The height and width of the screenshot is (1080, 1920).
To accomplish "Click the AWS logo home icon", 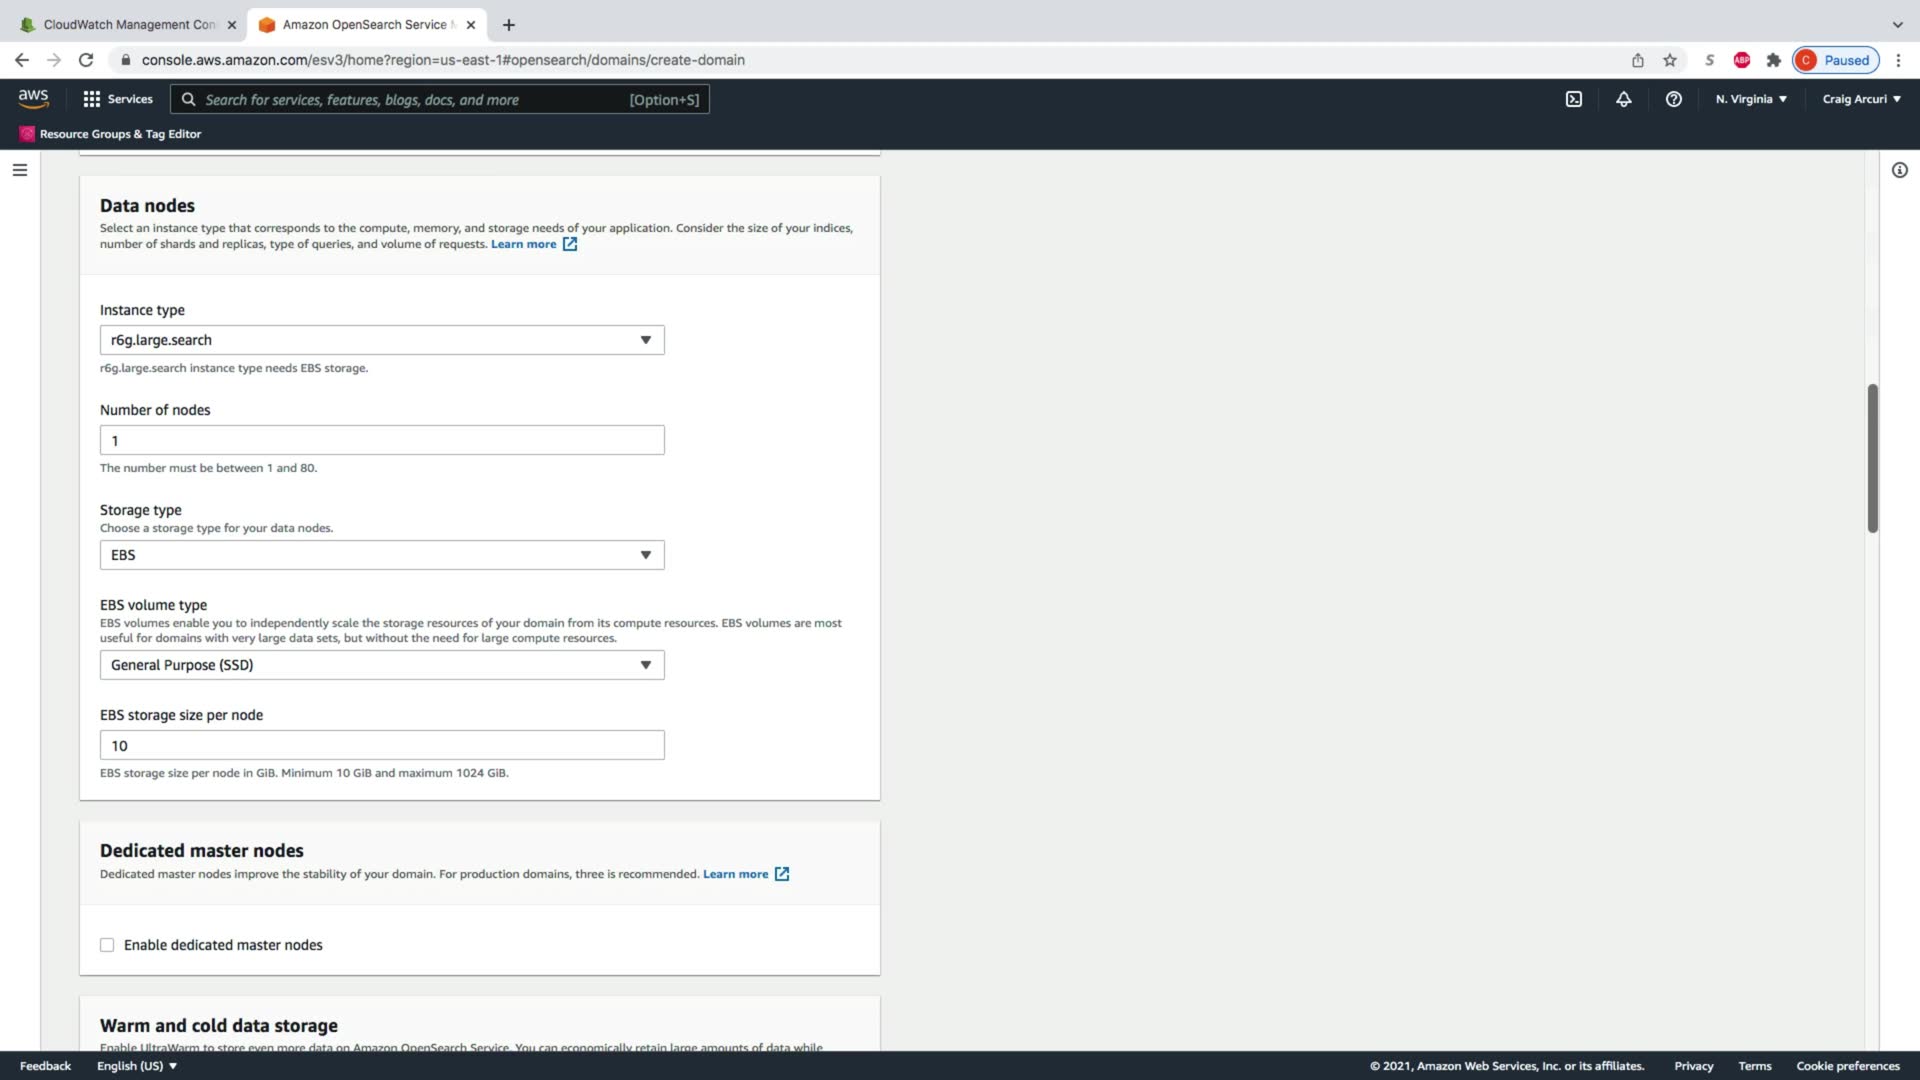I will [33, 98].
